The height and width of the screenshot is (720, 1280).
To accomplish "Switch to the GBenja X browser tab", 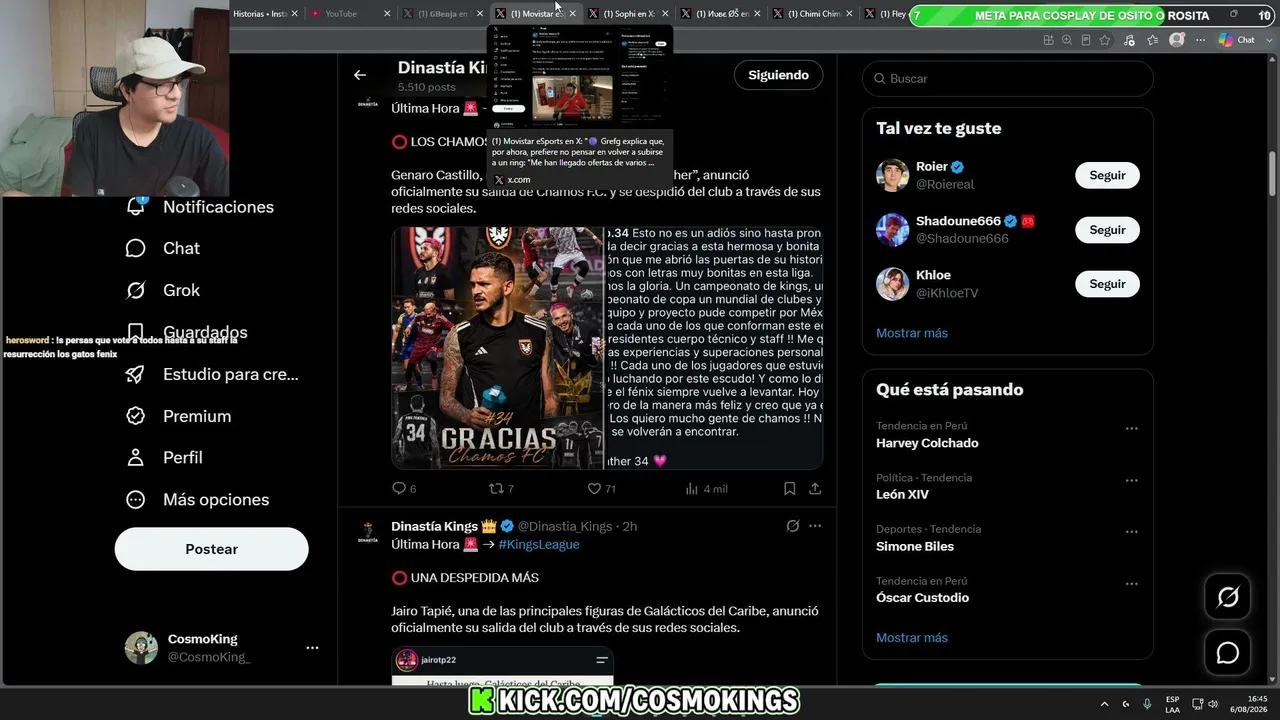I will 442,14.
